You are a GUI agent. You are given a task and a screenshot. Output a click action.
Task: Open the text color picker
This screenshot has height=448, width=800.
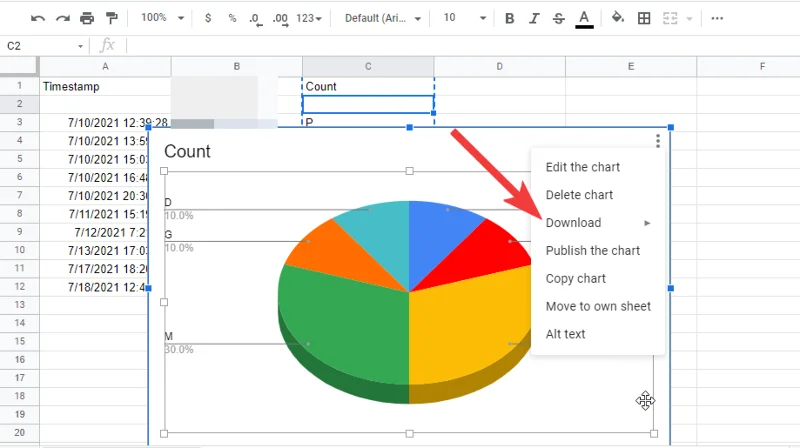pyautogui.click(x=584, y=19)
